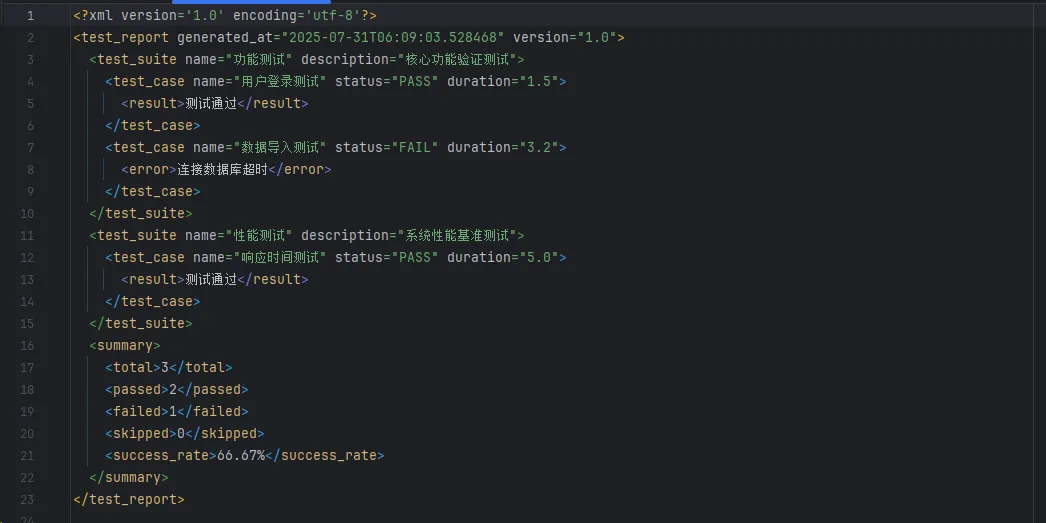Click the opening skipped tag
1046x523 pixels.
[137, 434]
